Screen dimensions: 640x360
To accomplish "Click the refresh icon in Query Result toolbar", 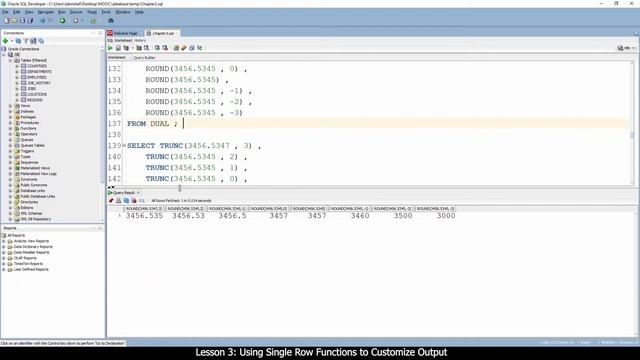I will [126, 200].
